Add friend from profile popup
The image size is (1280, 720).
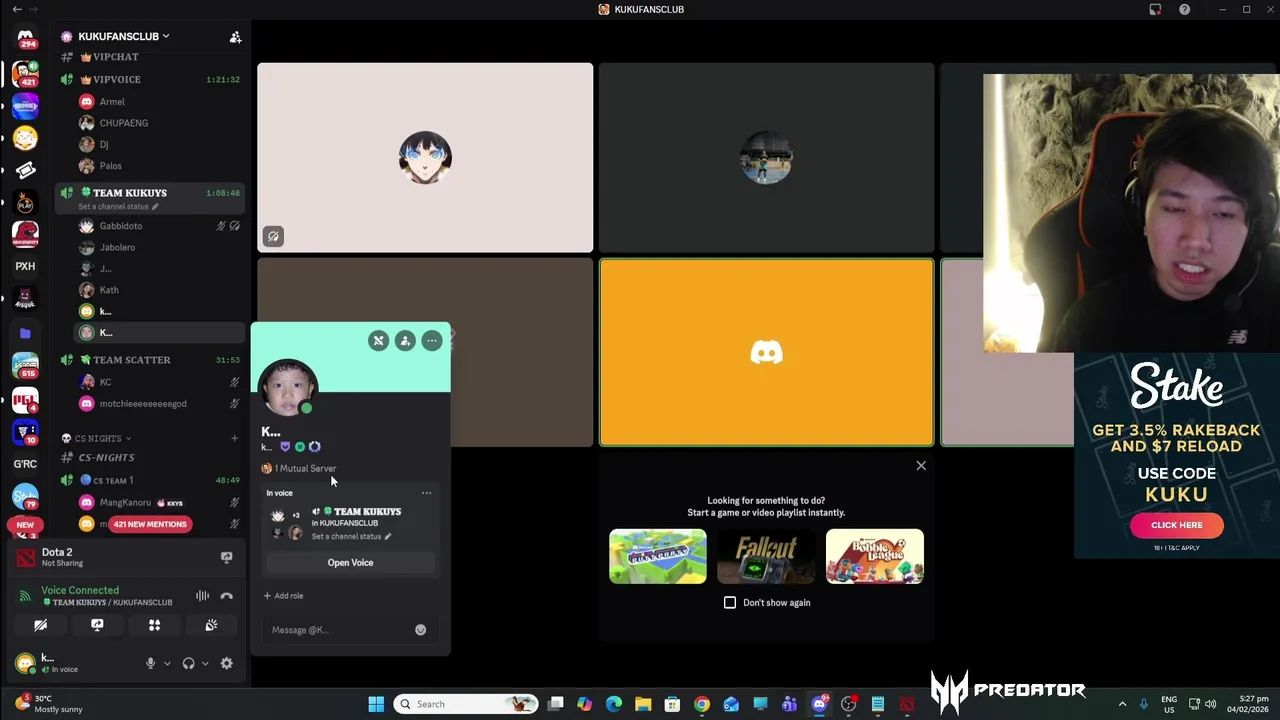405,341
